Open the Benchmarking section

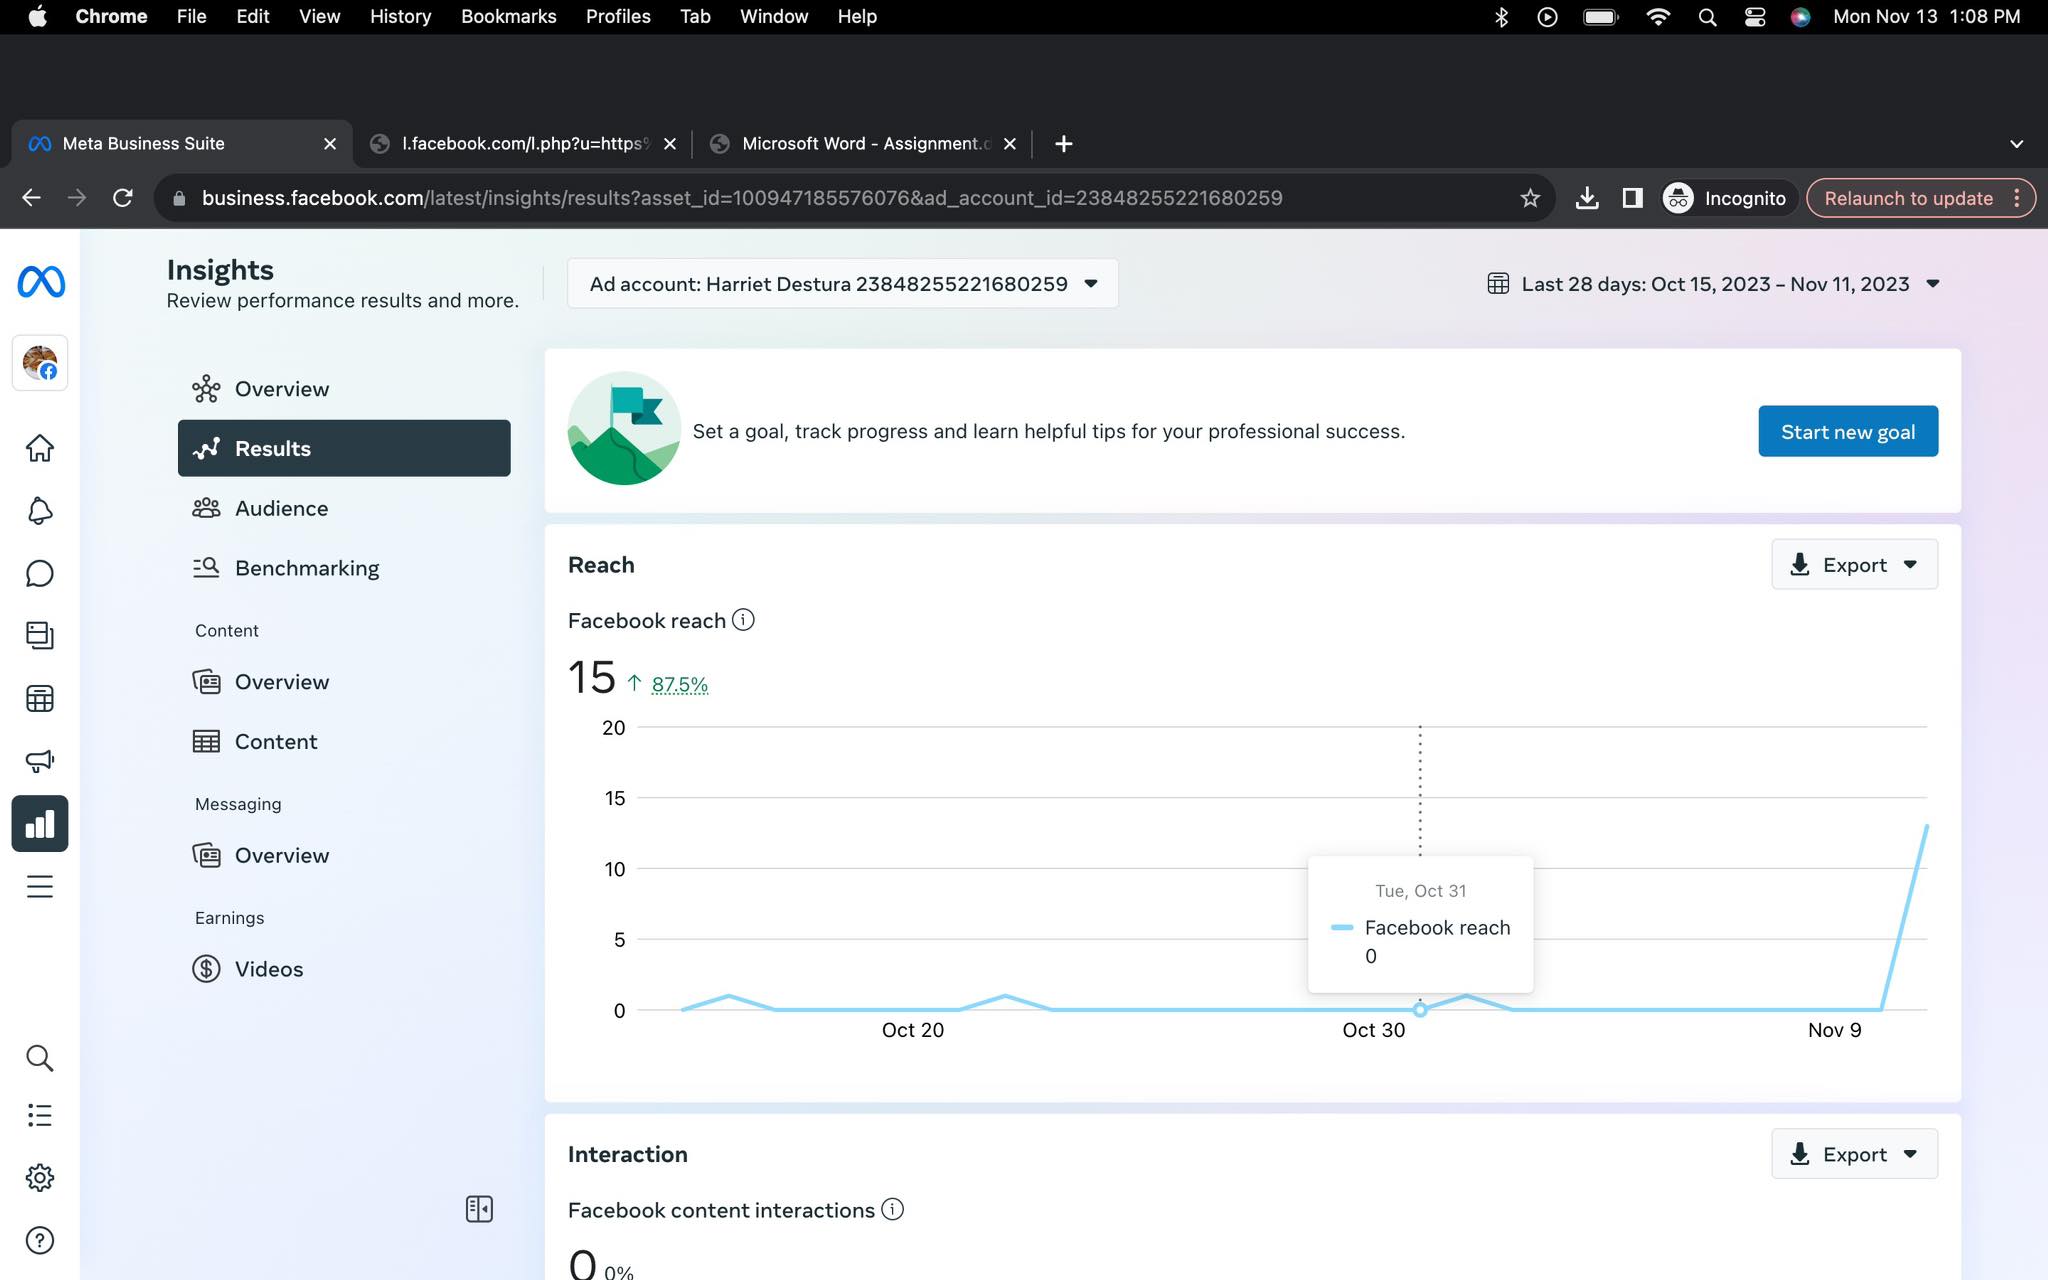click(306, 568)
